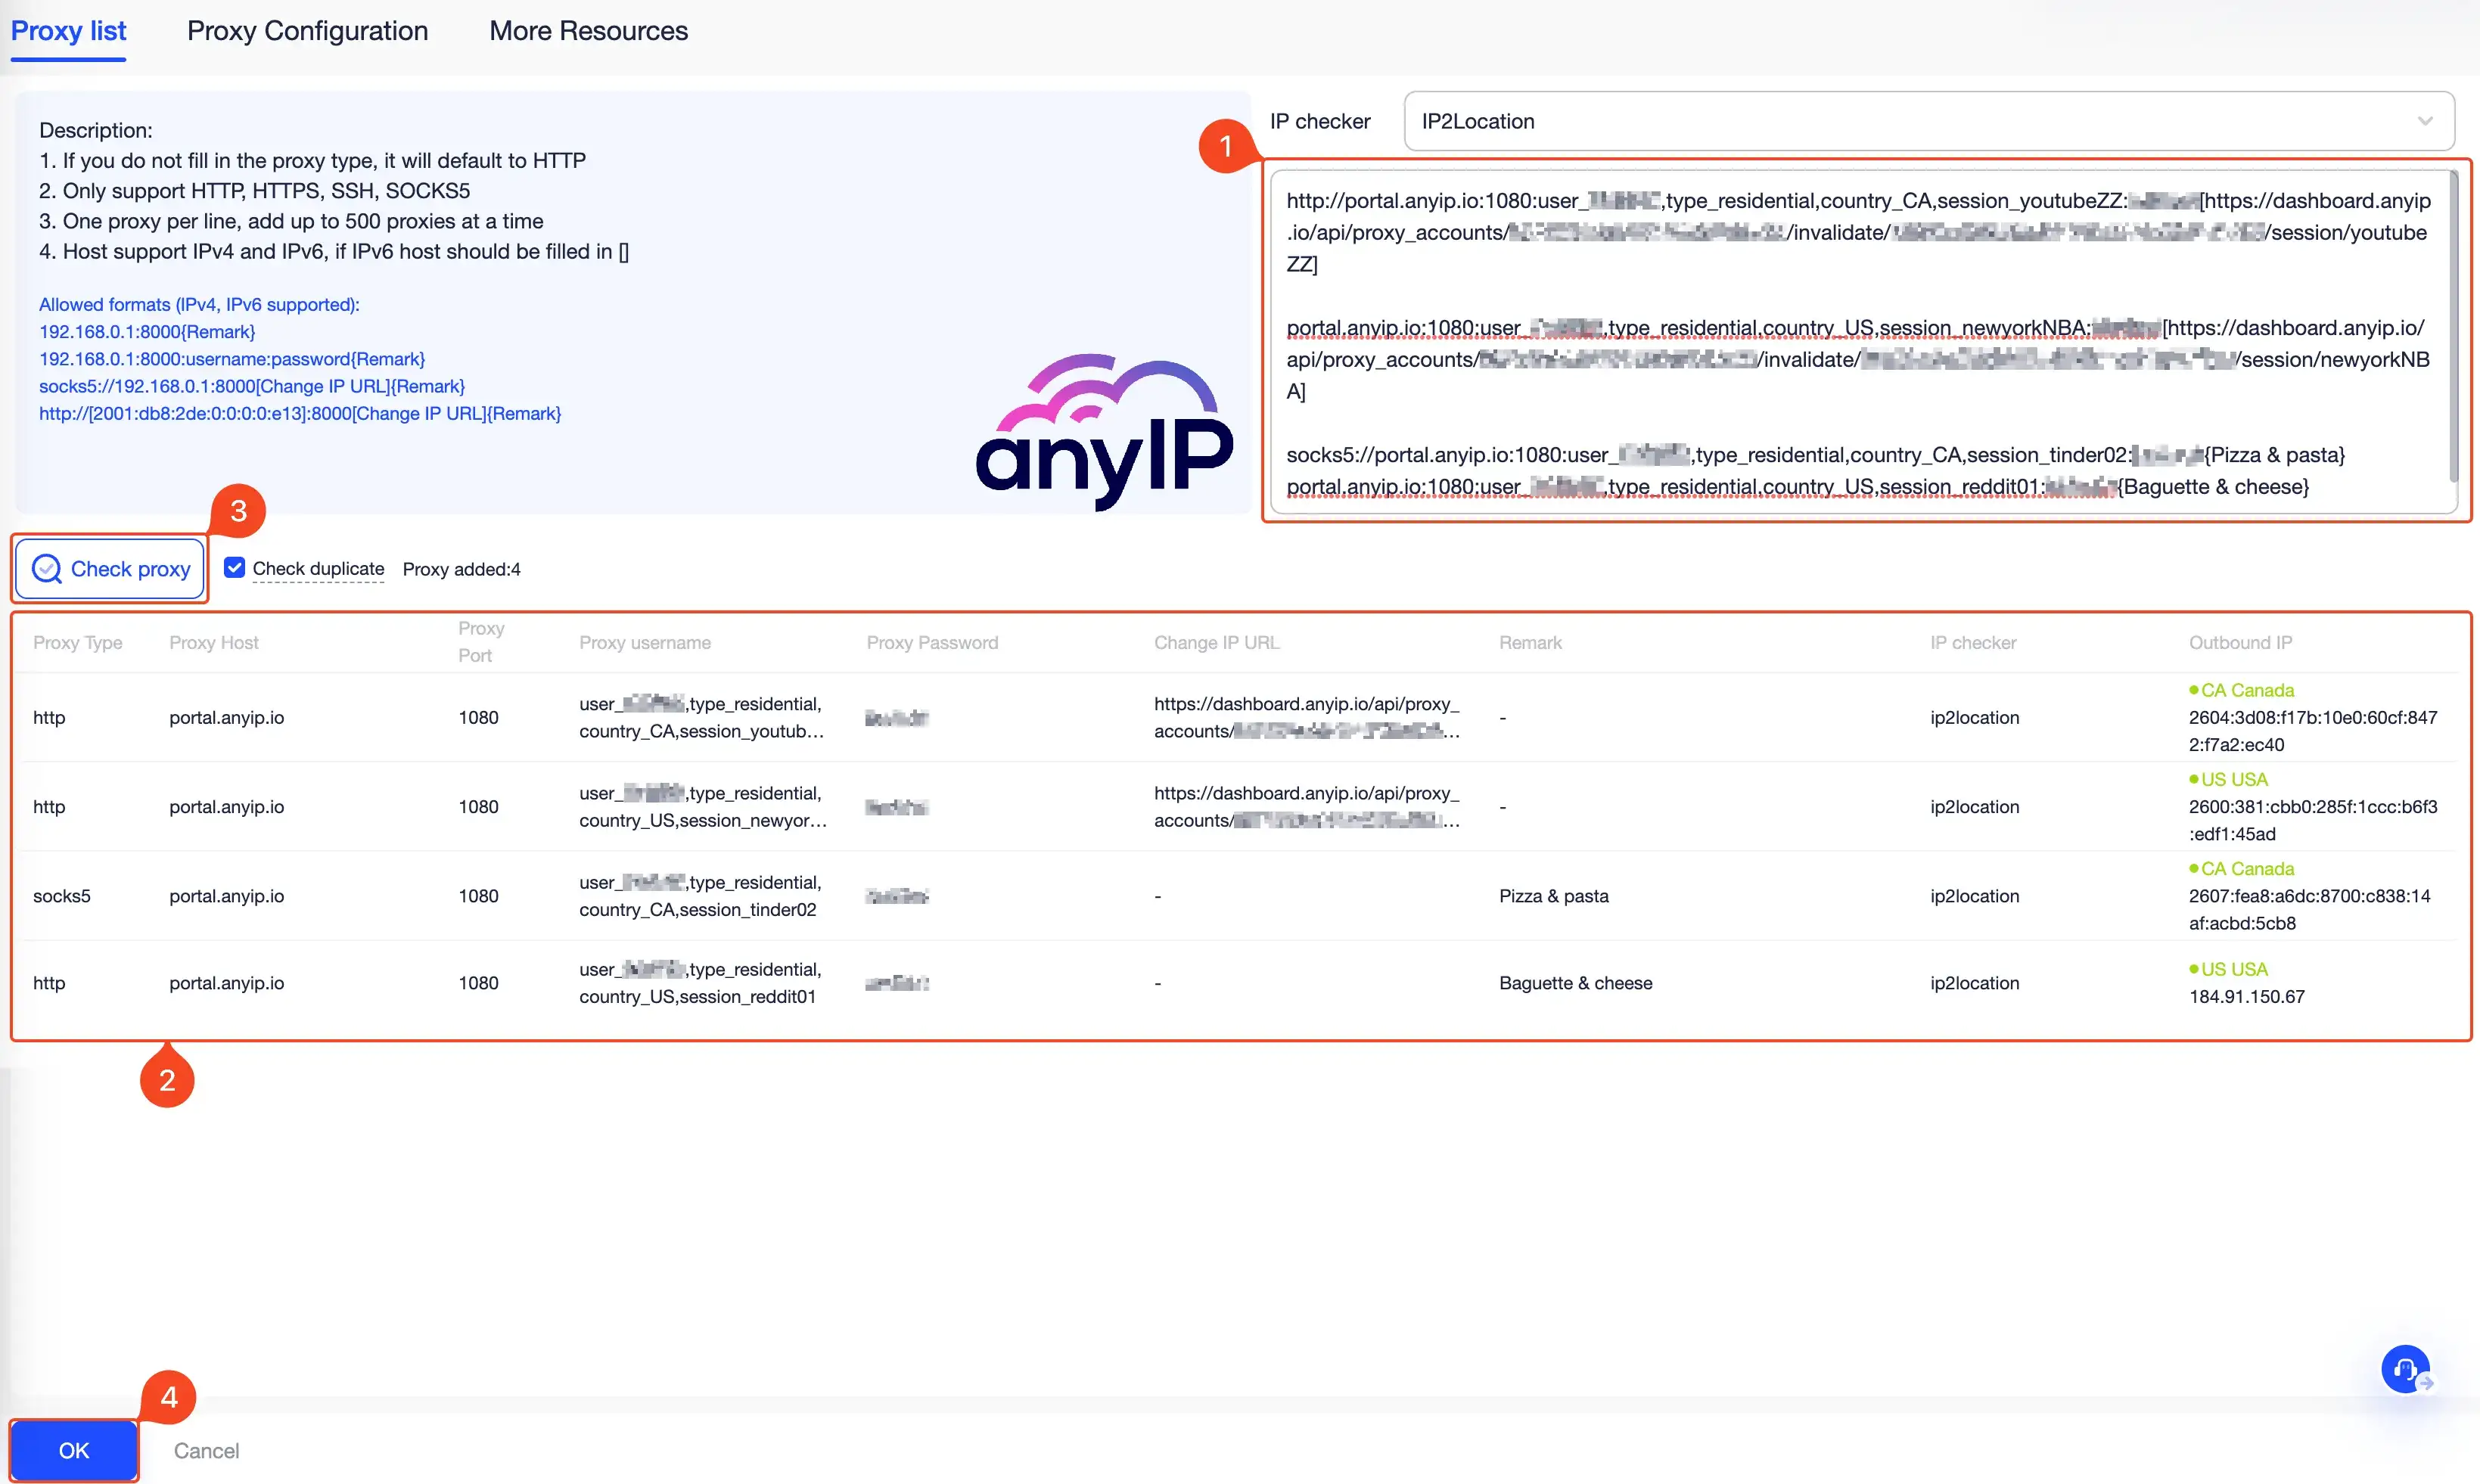Screen dimensions: 2480x1484
Task: Switch to the Proxy Configuration tab
Action: pos(306,31)
